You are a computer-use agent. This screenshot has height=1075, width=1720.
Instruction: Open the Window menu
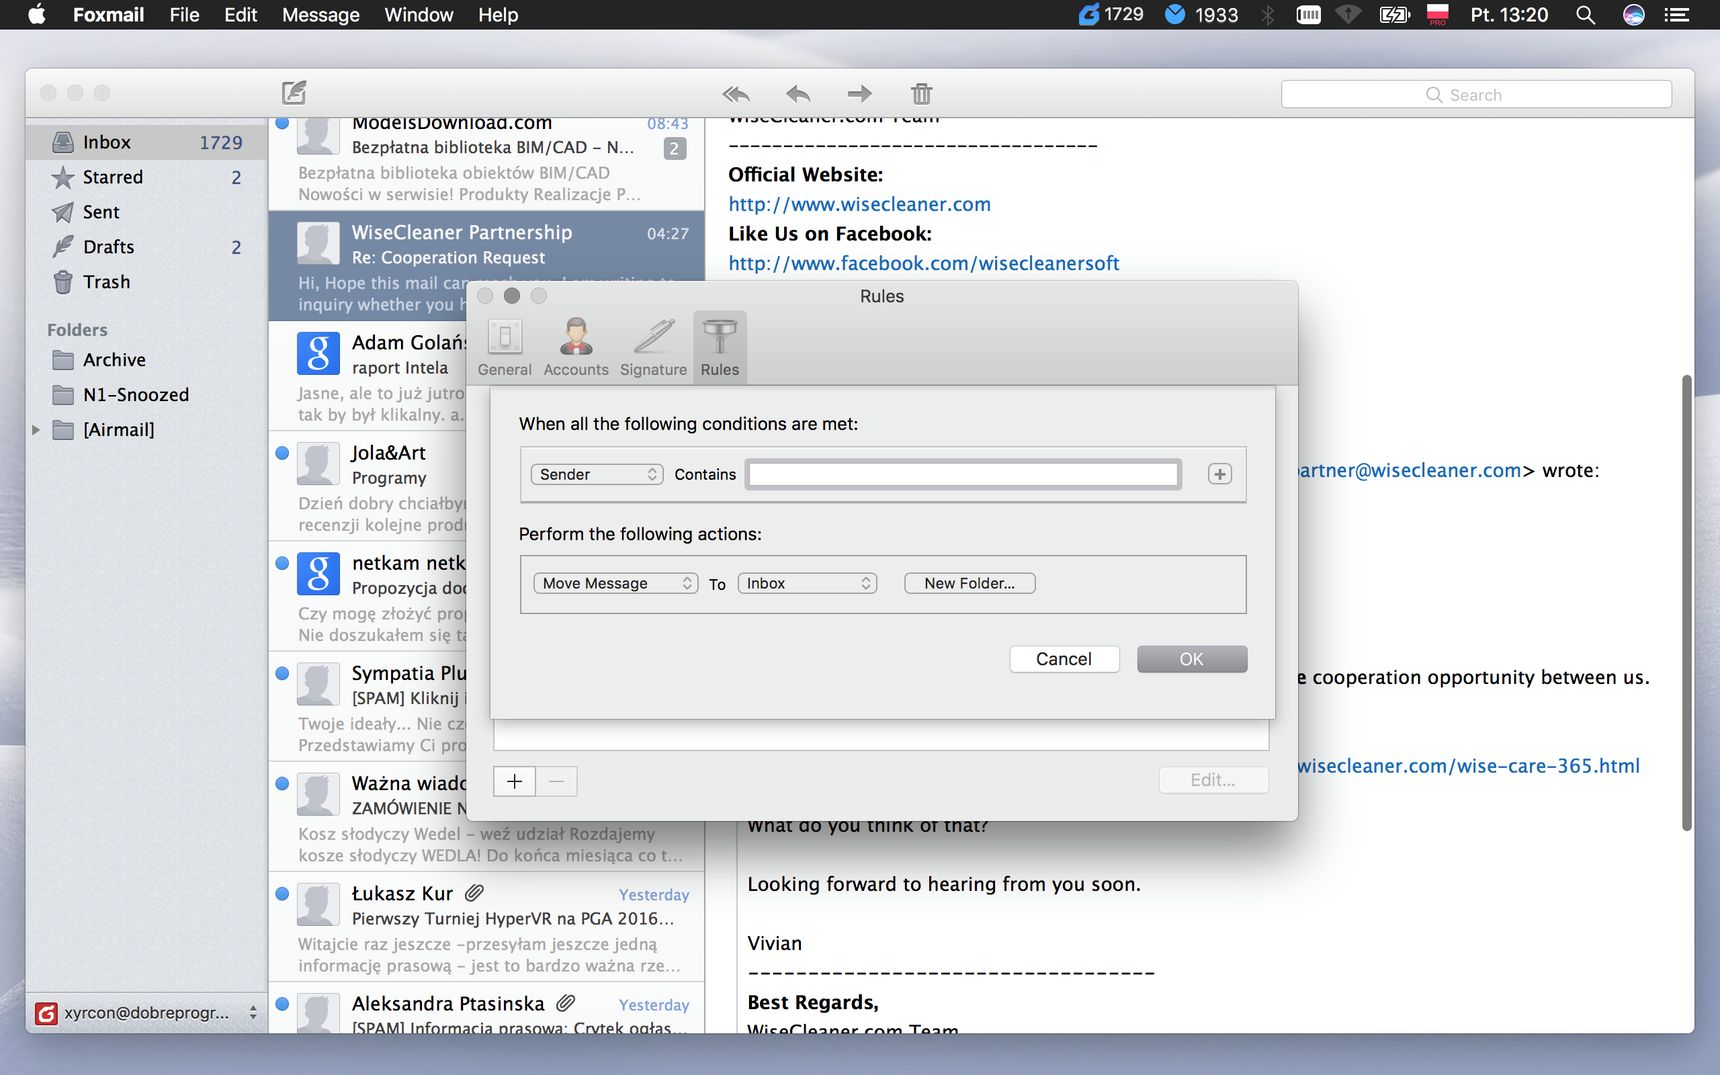(418, 15)
